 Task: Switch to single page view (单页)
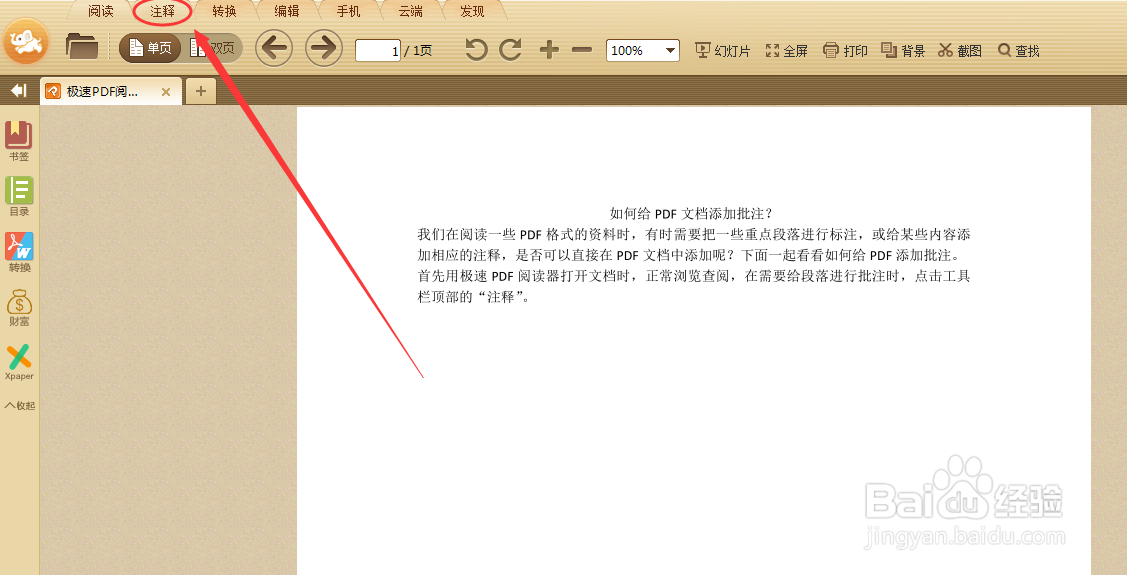[x=150, y=48]
